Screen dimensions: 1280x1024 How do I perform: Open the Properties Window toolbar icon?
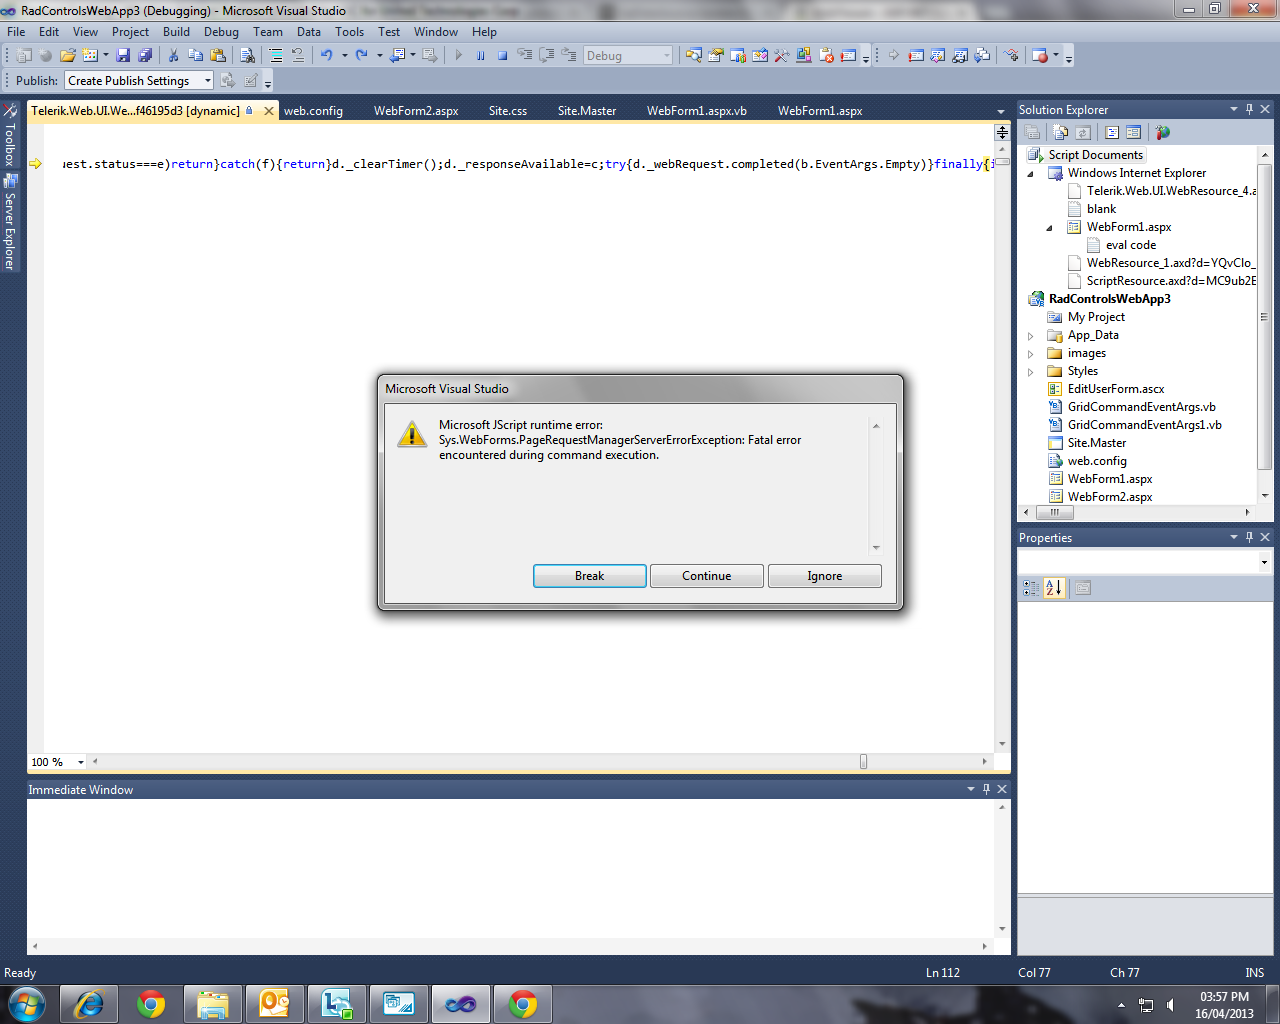(x=716, y=56)
